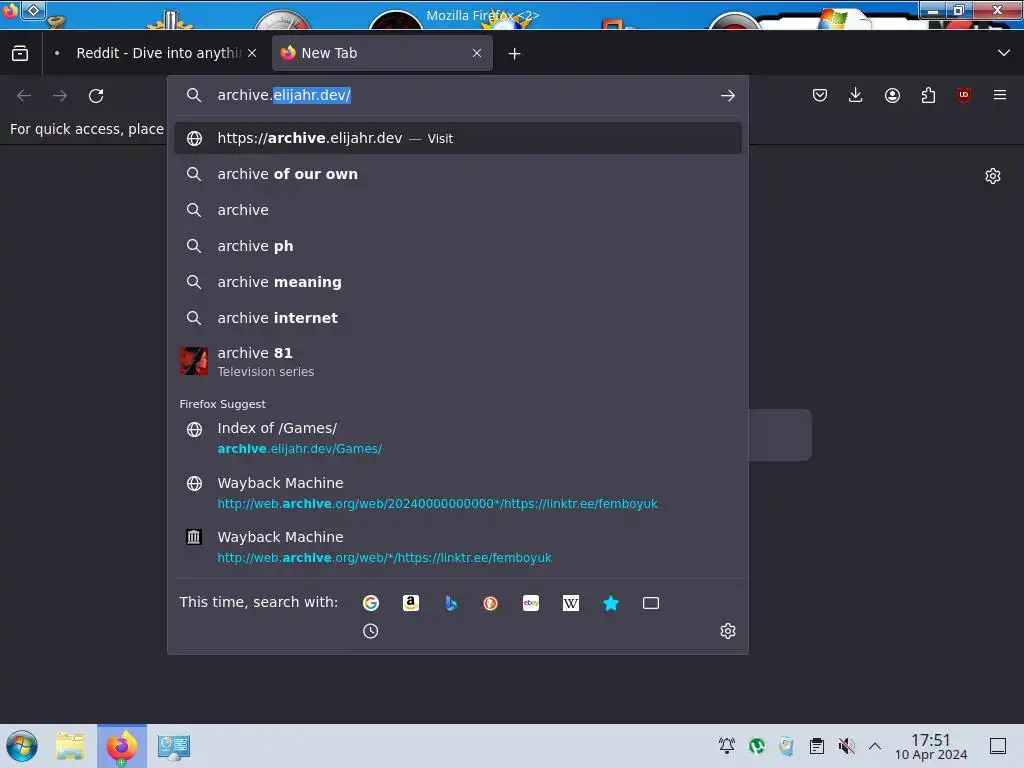Personalize new tab with gear icon
The width and height of the screenshot is (1024, 768).
point(993,176)
